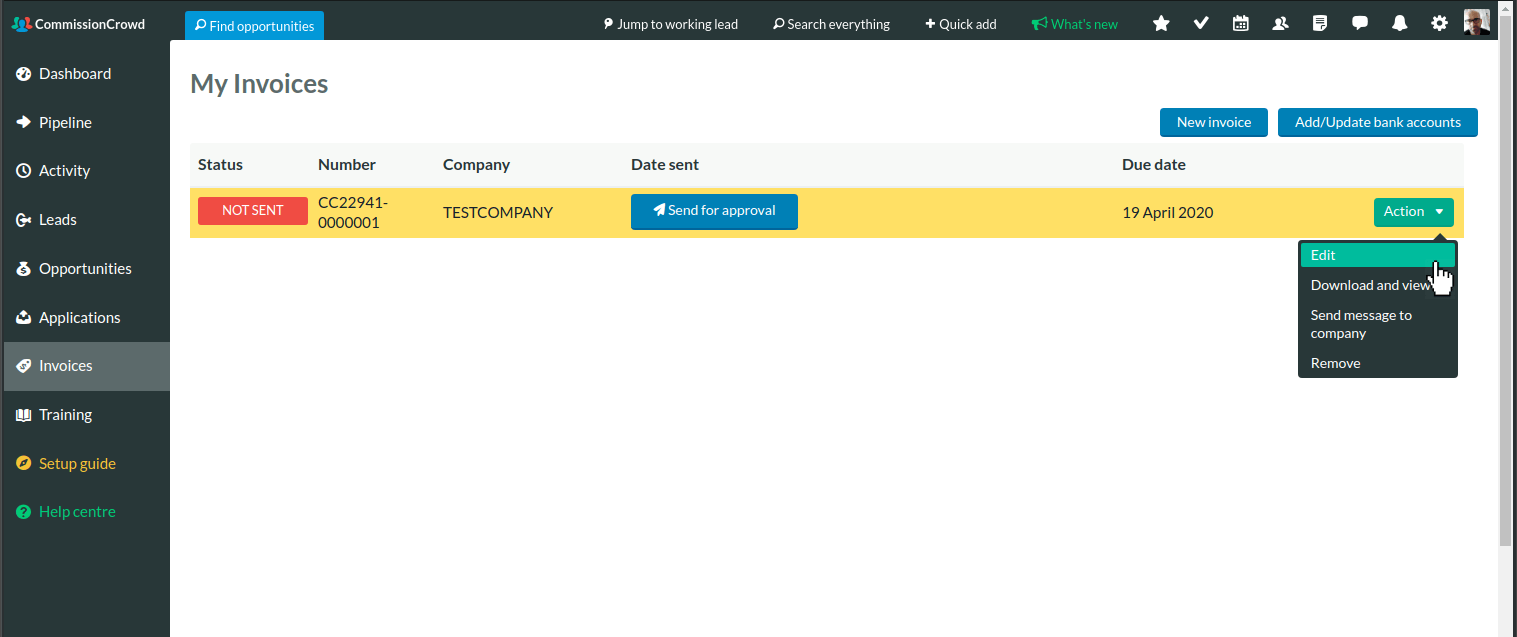The width and height of the screenshot is (1517, 637).
Task: Choose Remove from the Action menu
Action: tap(1336, 363)
